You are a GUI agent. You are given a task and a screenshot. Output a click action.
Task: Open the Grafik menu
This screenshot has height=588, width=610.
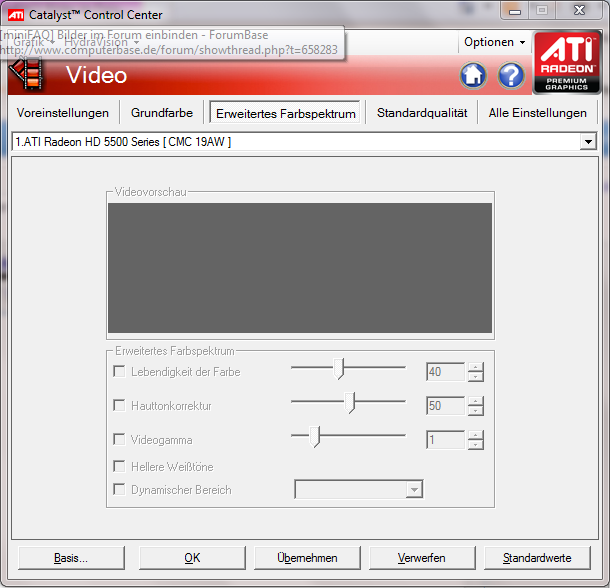34,42
